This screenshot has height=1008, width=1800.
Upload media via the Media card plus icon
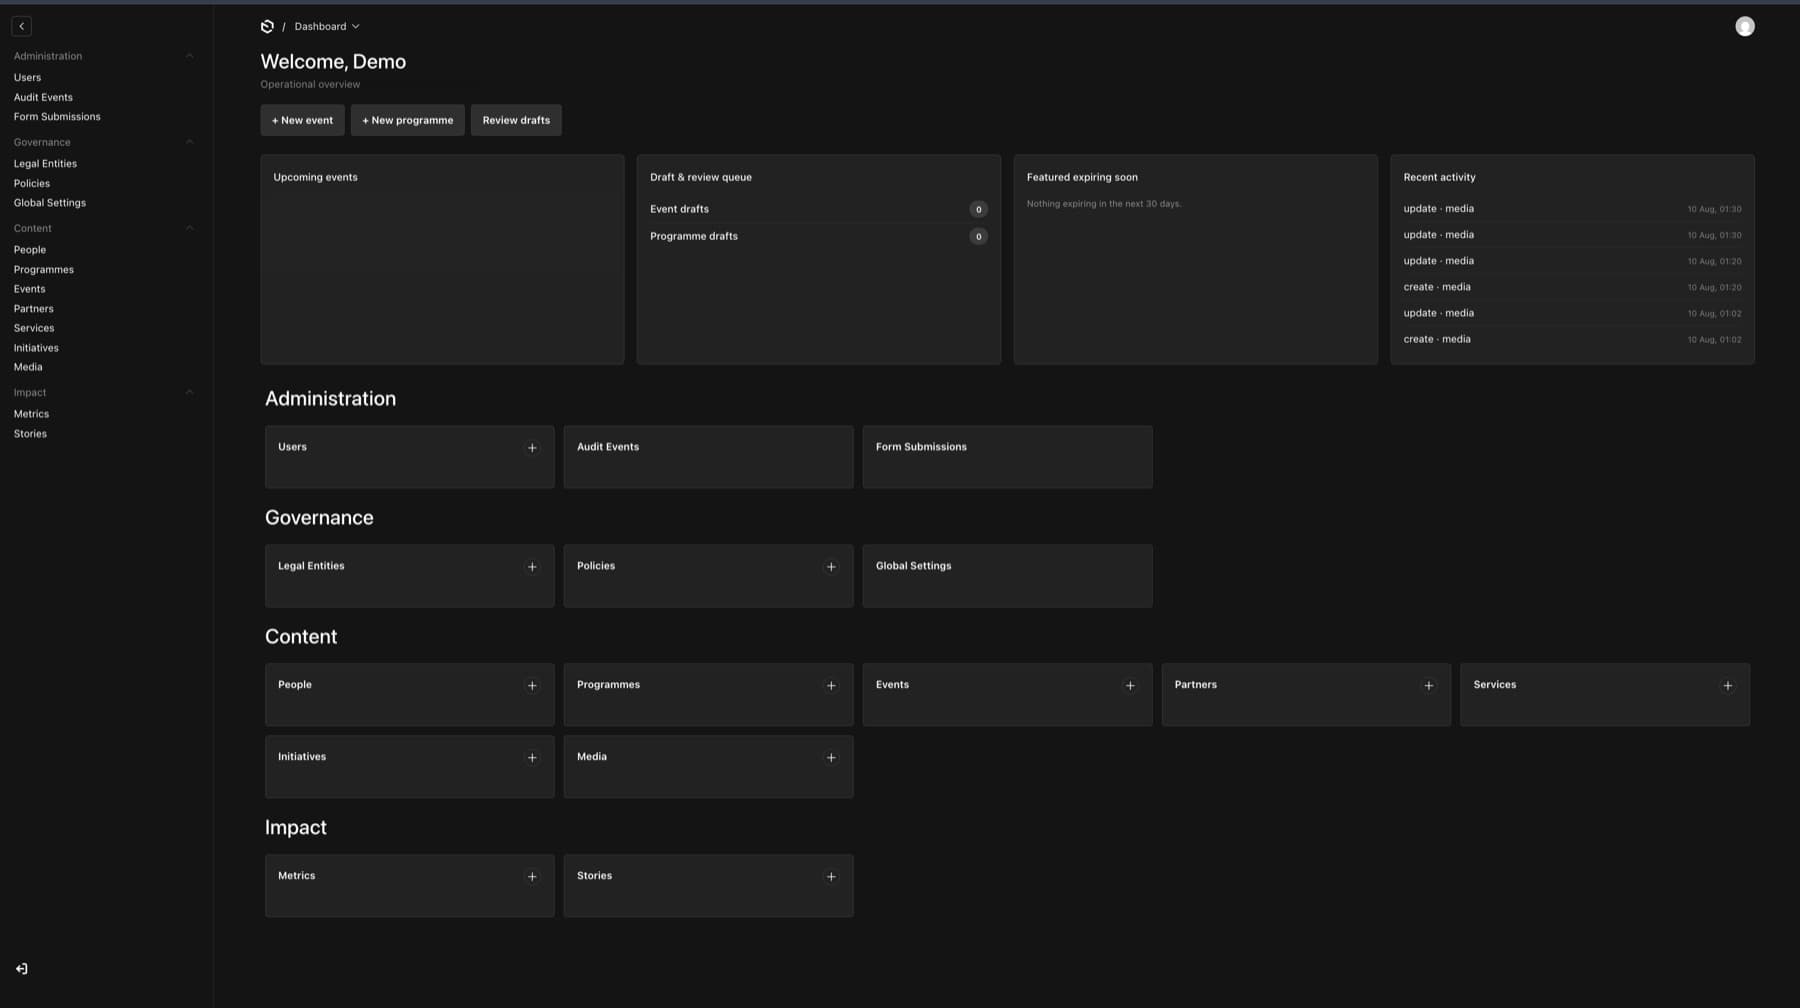click(831, 758)
